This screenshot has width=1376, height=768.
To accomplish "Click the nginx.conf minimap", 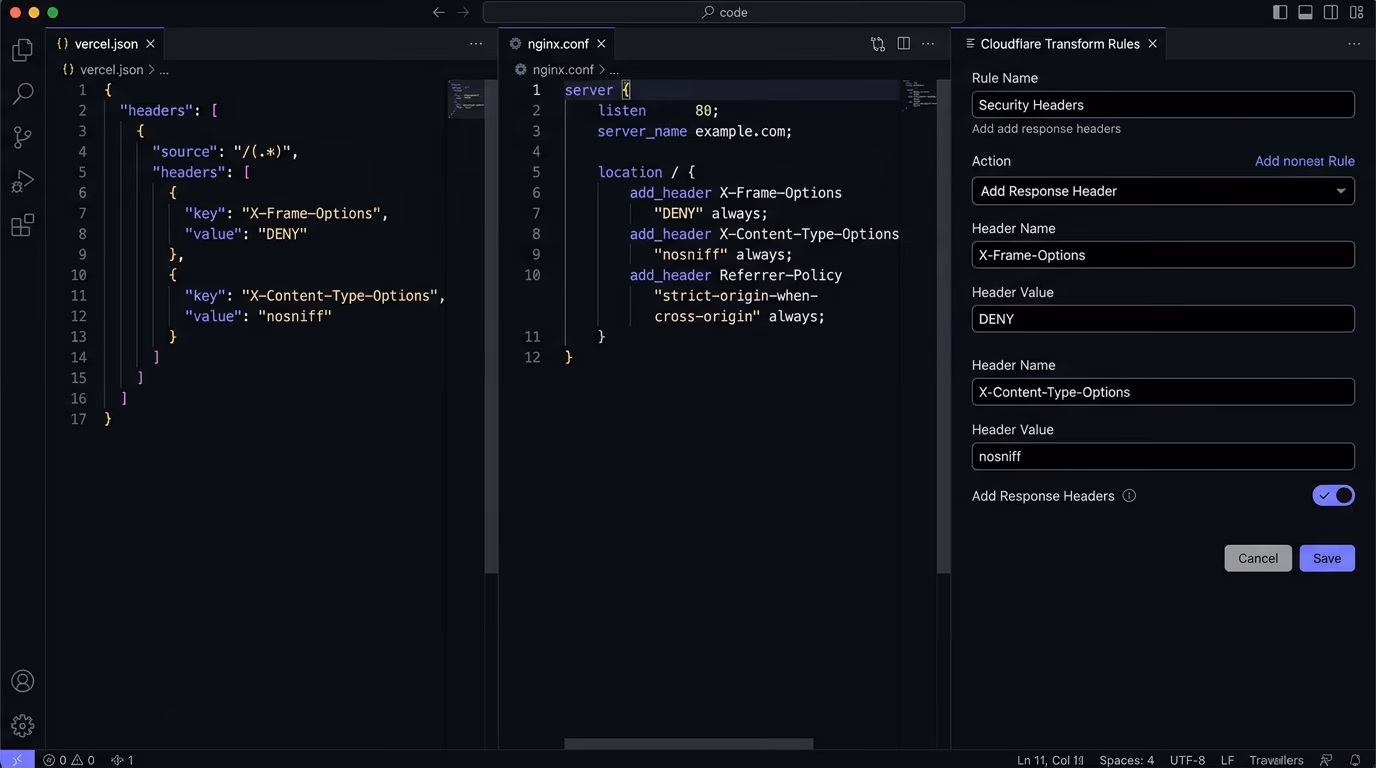I will pyautogui.click(x=920, y=94).
